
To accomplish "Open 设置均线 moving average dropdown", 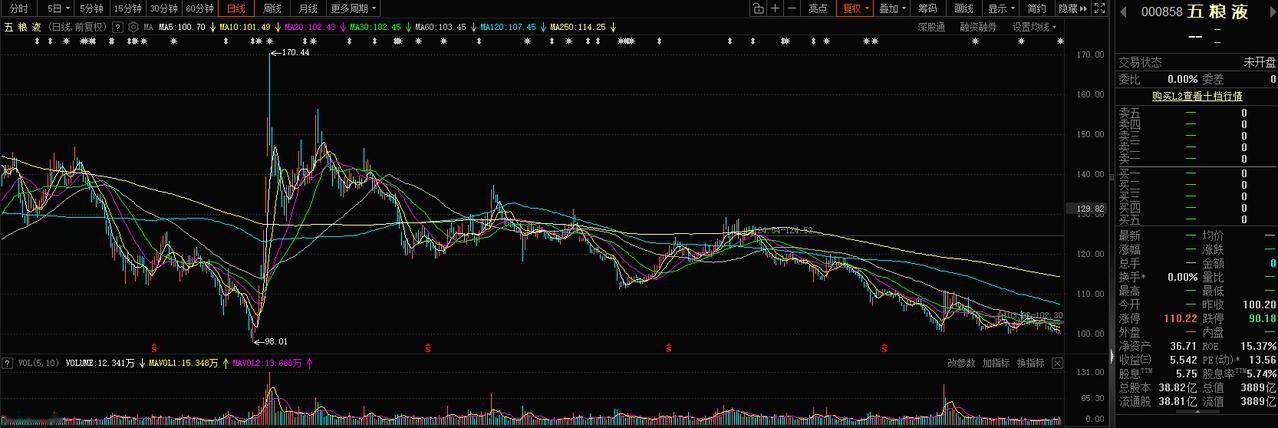I will [x=1034, y=28].
